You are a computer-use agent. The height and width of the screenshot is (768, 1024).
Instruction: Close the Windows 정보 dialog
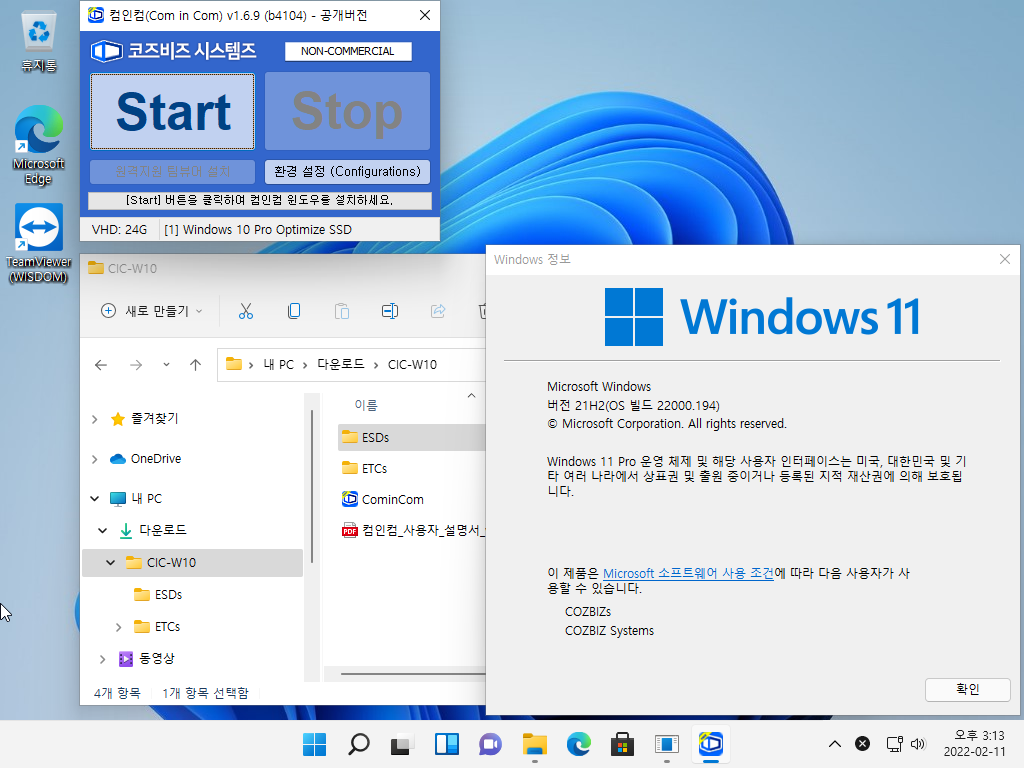pos(1004,259)
